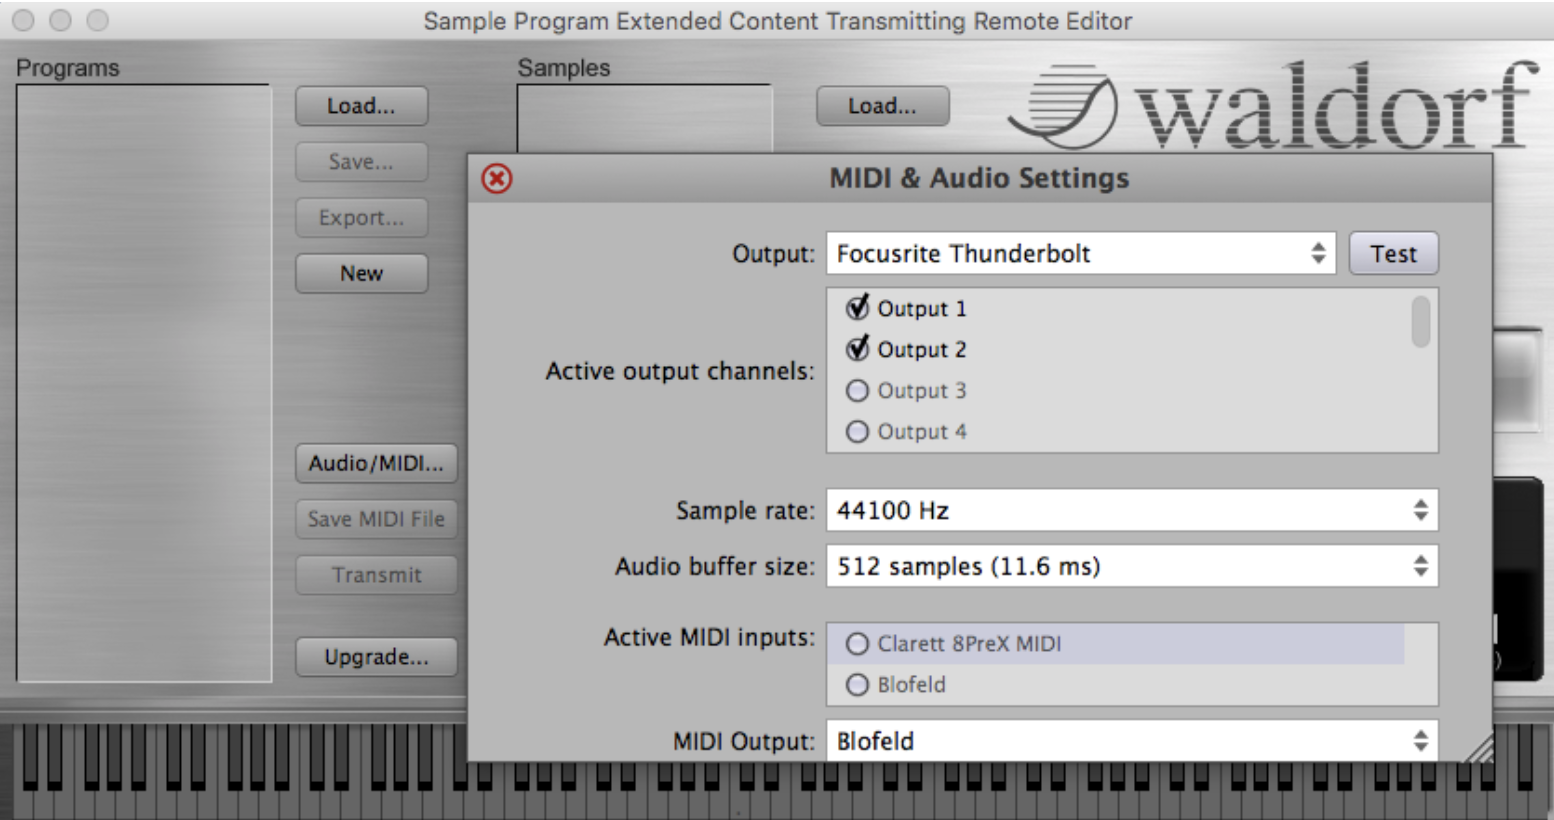This screenshot has width=1554, height=820.
Task: Open the MIDI Output dropdown
Action: 1131,741
